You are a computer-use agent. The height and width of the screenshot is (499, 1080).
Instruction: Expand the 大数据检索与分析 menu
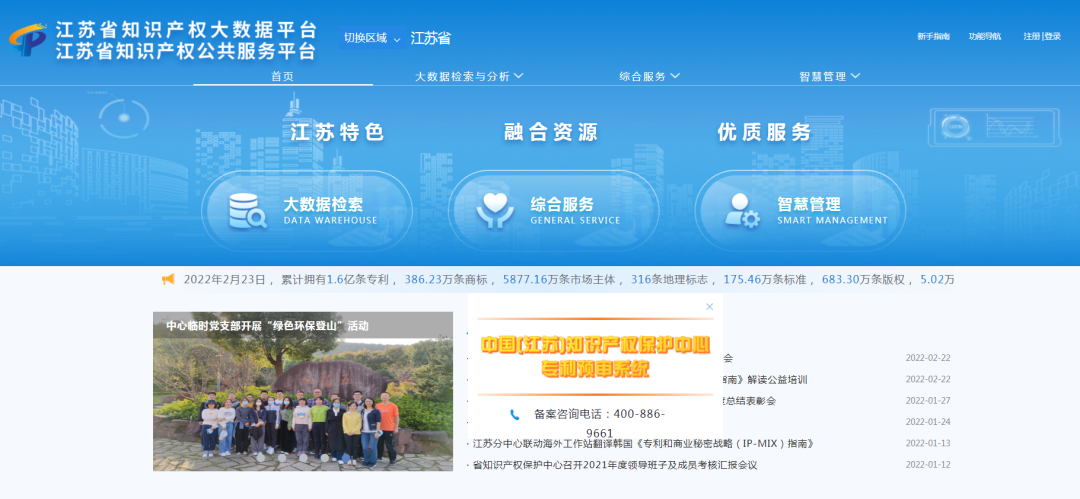coord(469,76)
